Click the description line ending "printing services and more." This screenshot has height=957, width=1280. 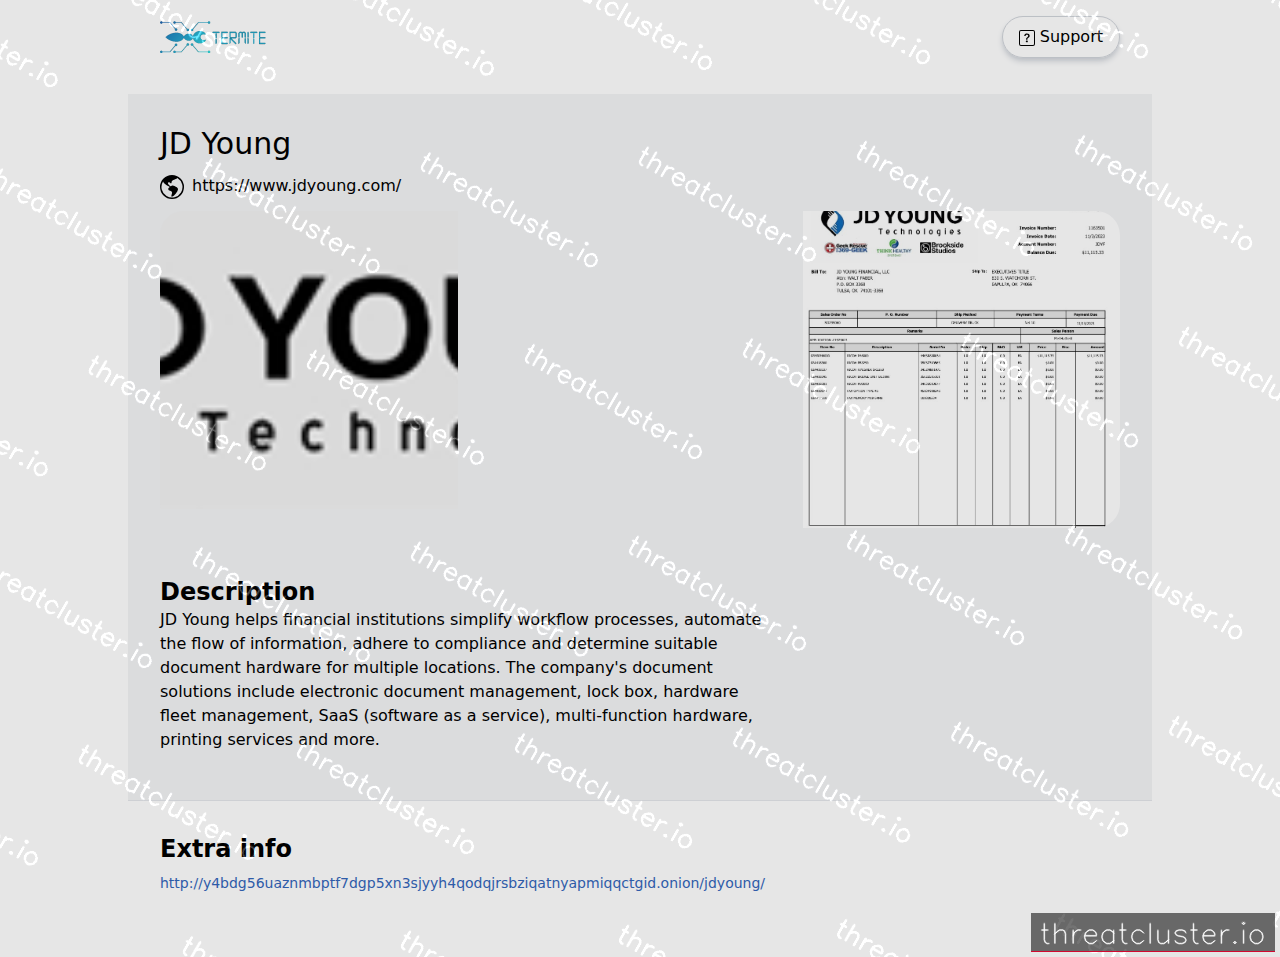[x=270, y=740]
